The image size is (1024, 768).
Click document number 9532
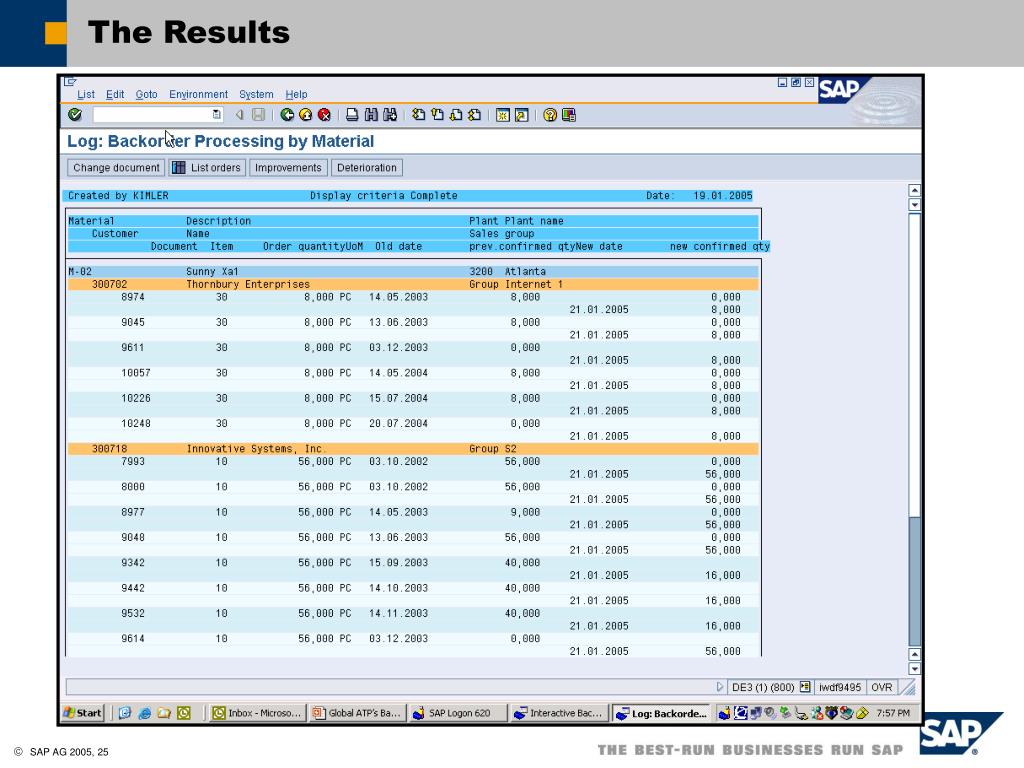(x=133, y=614)
